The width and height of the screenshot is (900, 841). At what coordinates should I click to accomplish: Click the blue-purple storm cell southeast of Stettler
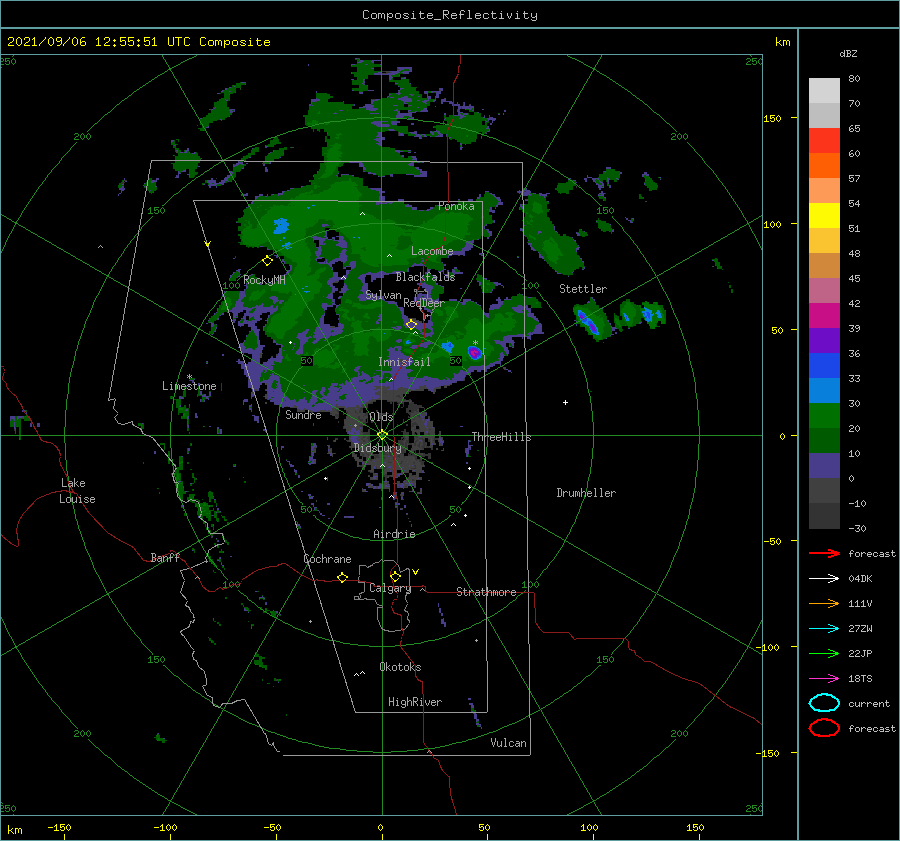588,323
